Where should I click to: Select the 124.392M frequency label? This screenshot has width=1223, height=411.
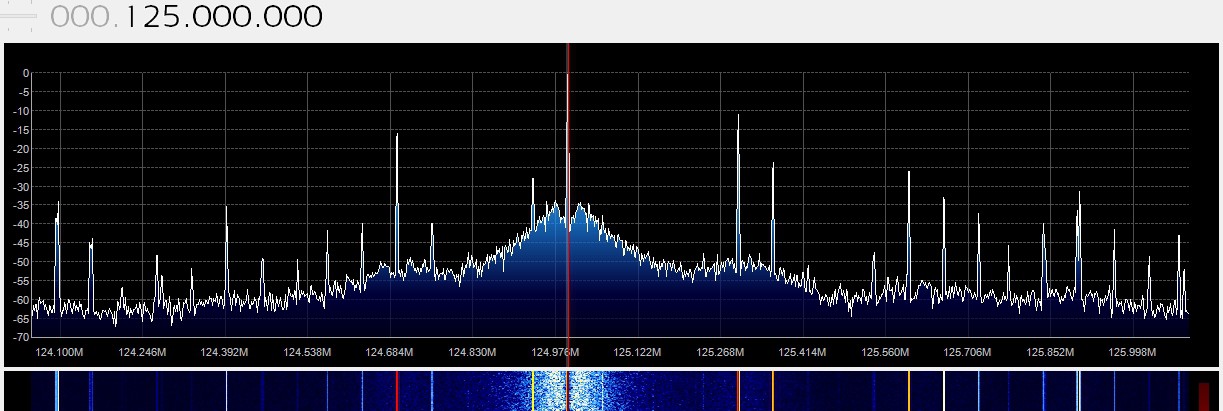pos(224,352)
